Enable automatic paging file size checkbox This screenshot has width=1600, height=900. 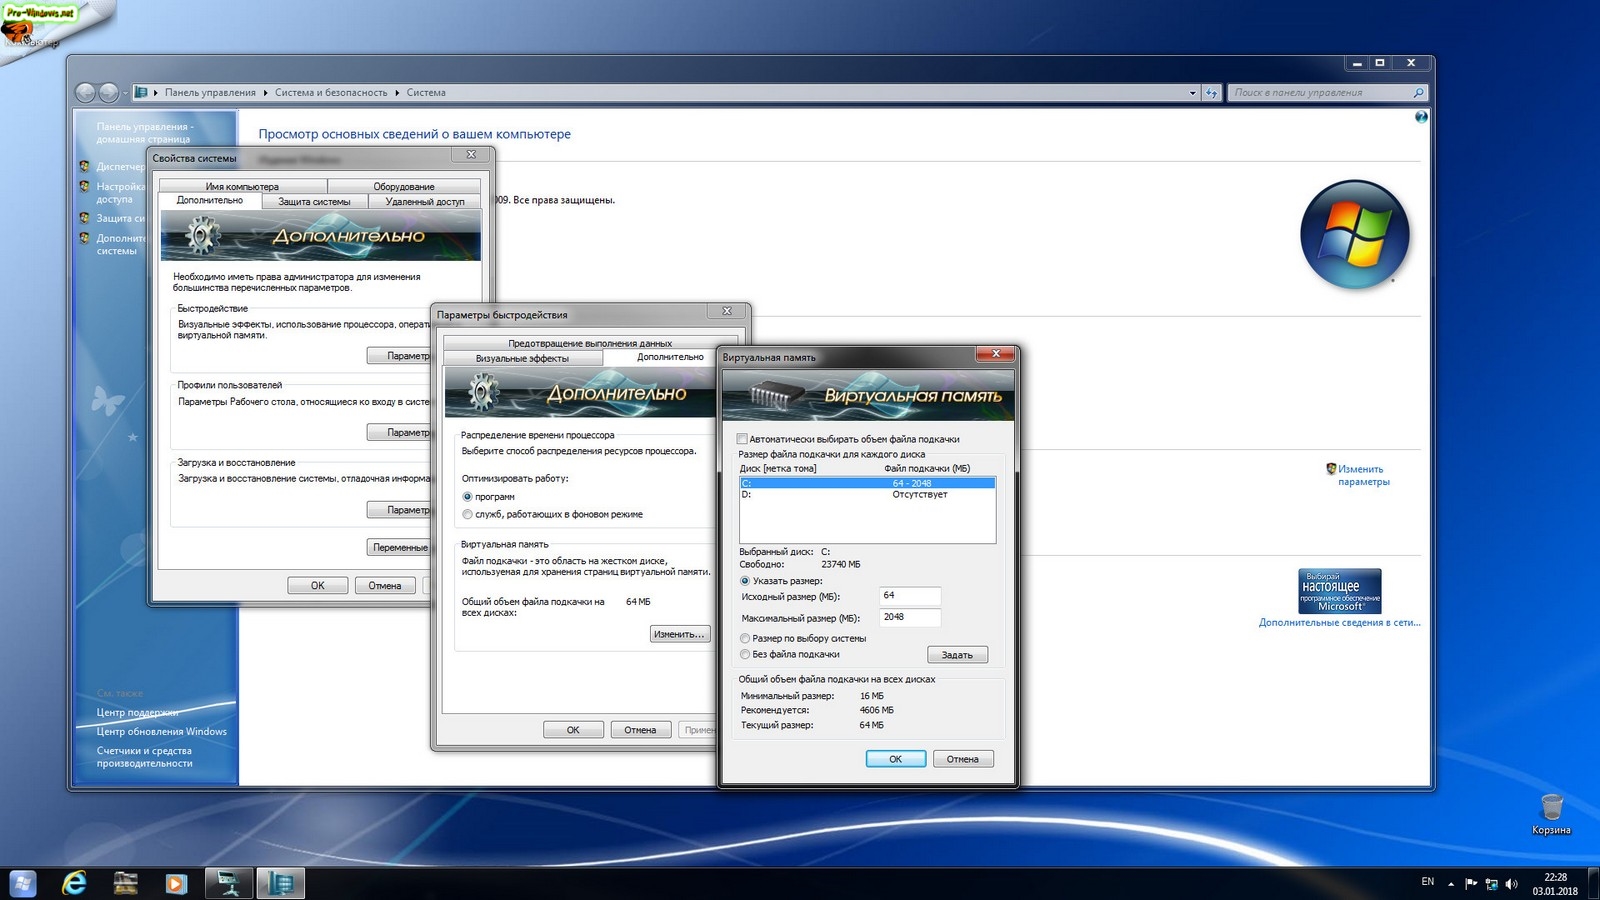742,439
